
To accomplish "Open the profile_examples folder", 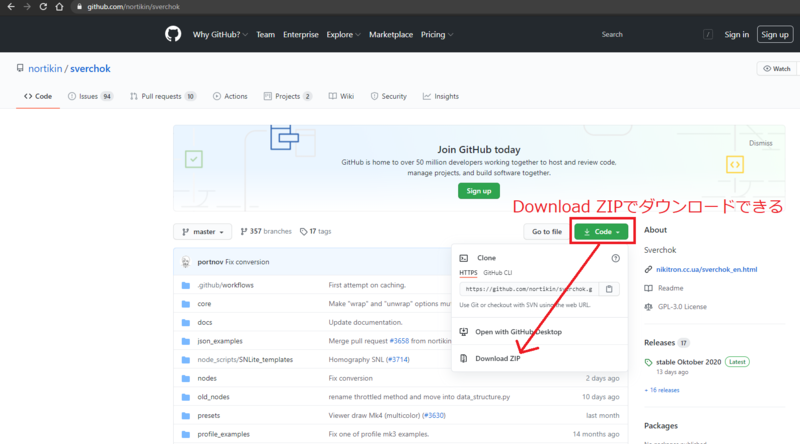I will coord(223,434).
